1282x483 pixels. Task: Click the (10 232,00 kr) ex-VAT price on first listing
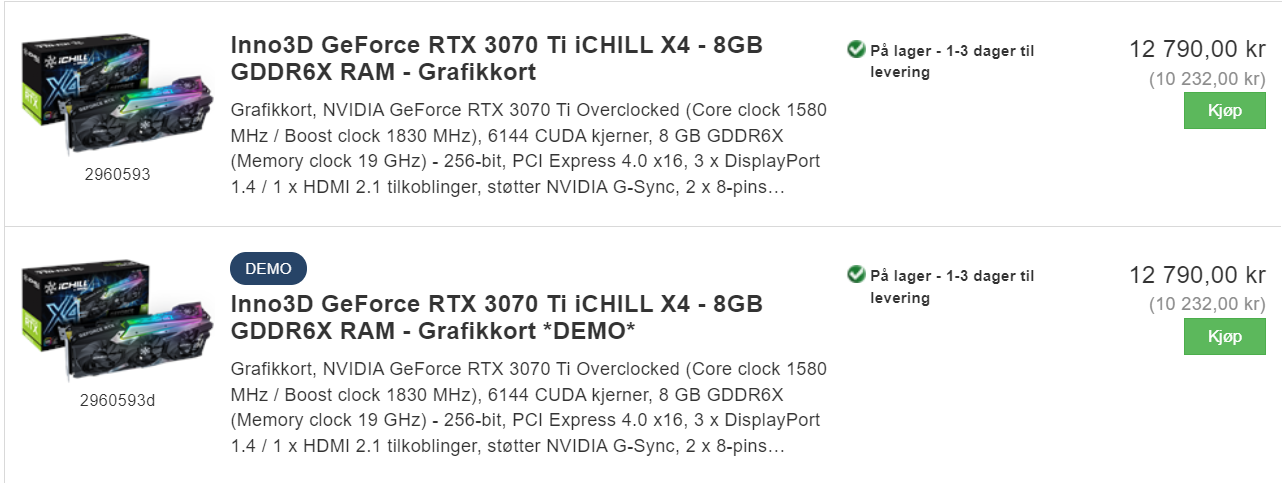(1207, 79)
